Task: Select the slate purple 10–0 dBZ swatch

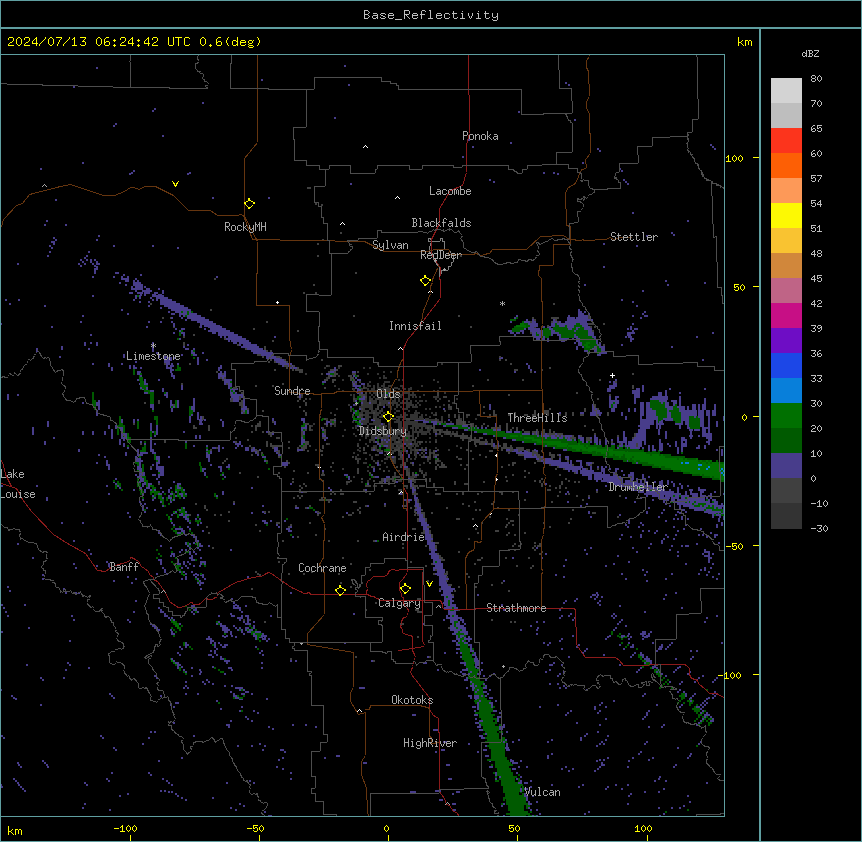Action: 786,466
